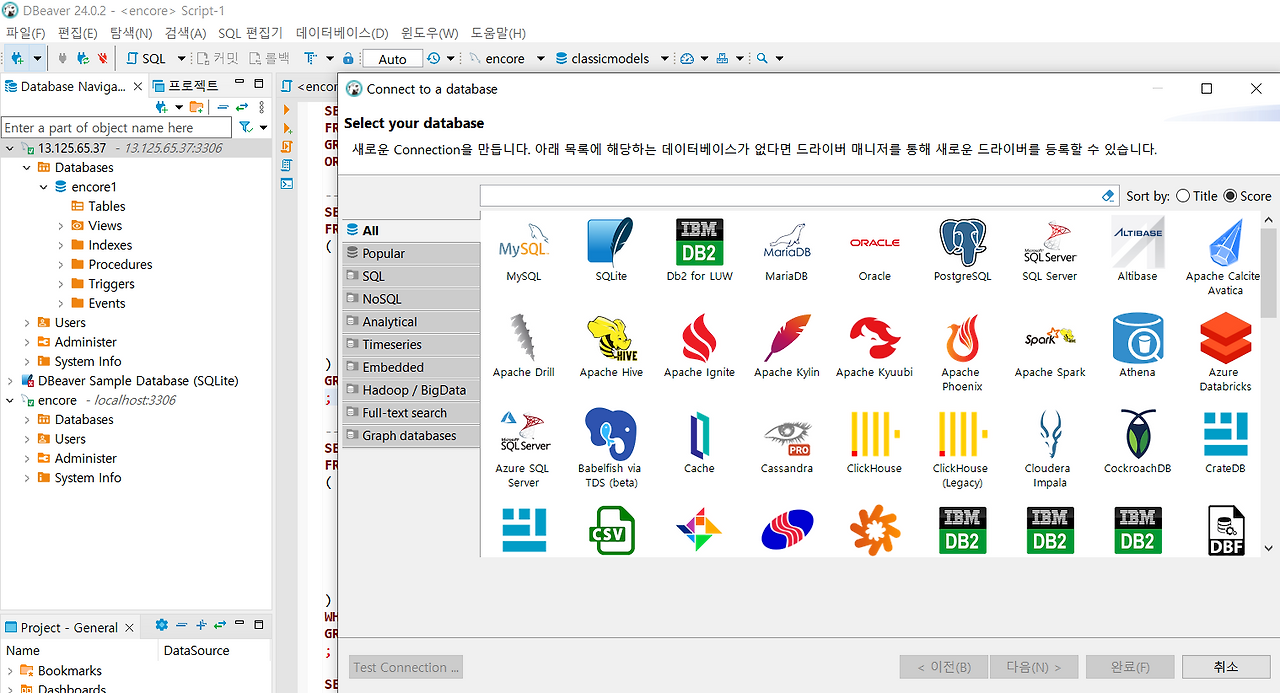Sort drivers by Title
This screenshot has width=1280, height=693.
[x=1197, y=196]
